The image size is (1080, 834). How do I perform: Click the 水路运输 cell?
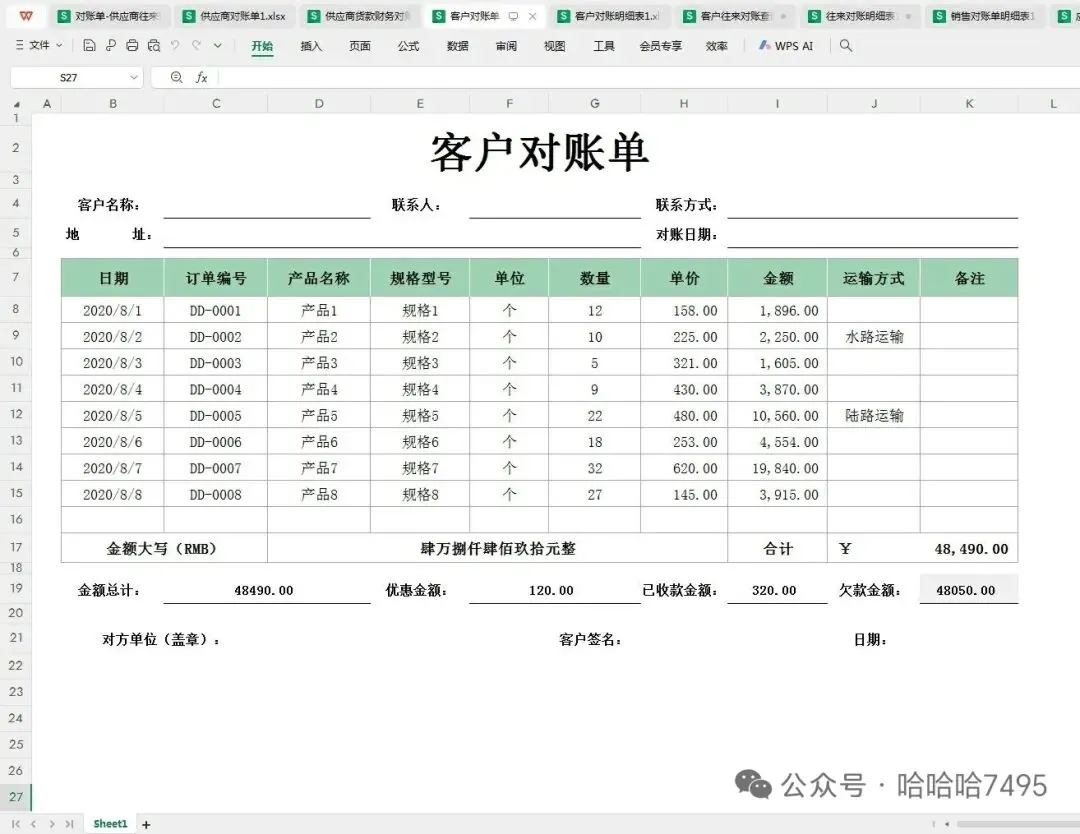873,337
